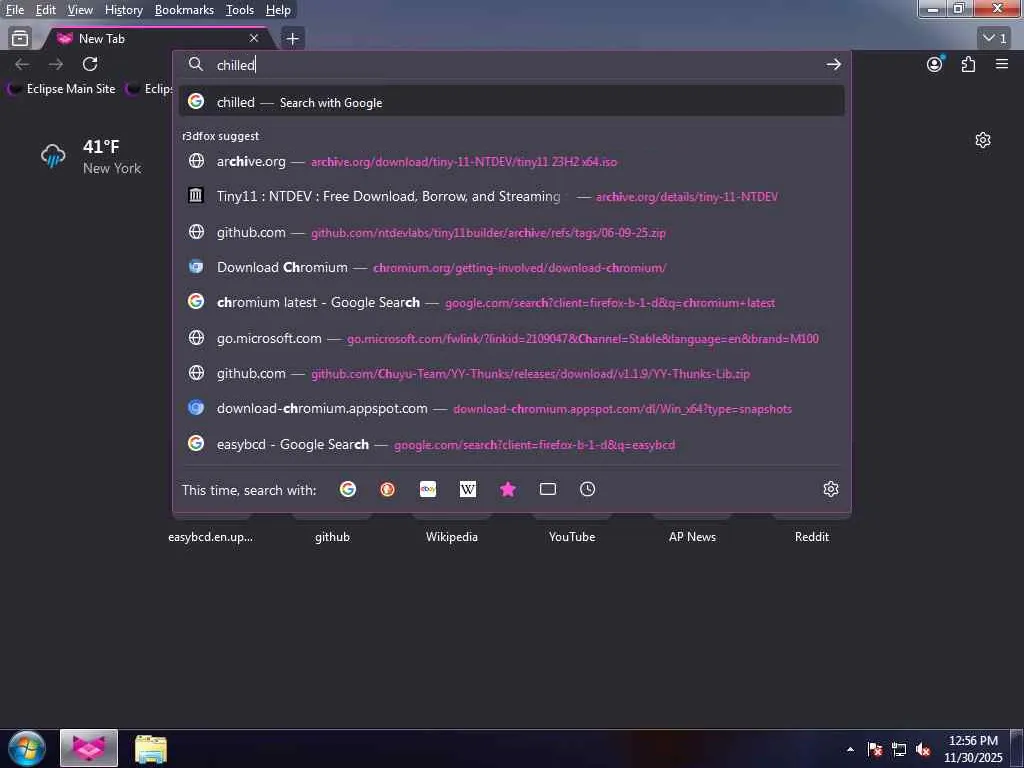Open search settings gear in suggestion panel
This screenshot has height=768, width=1024.
coord(831,489)
